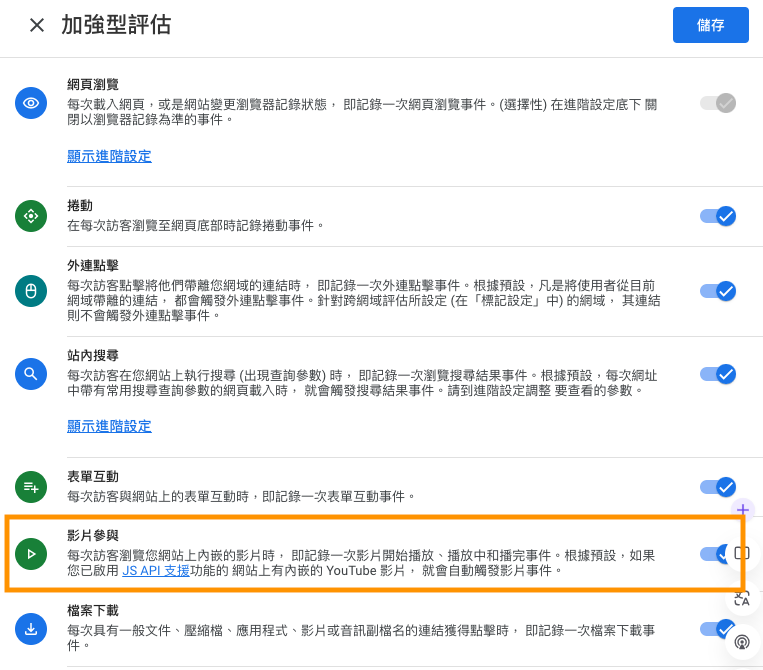The width and height of the screenshot is (763, 670).
Task: Click the 表單互動 form icon
Action: [31, 487]
